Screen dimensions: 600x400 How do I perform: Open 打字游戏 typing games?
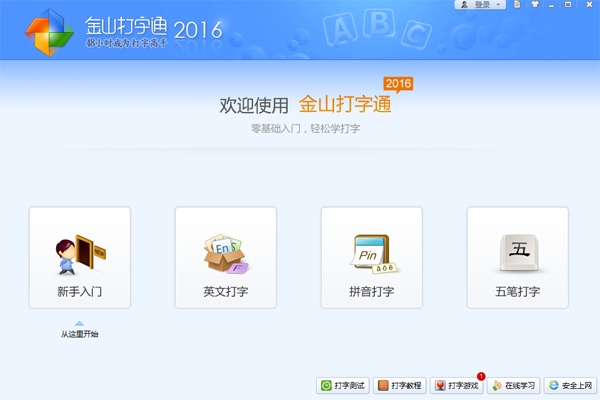pos(457,385)
